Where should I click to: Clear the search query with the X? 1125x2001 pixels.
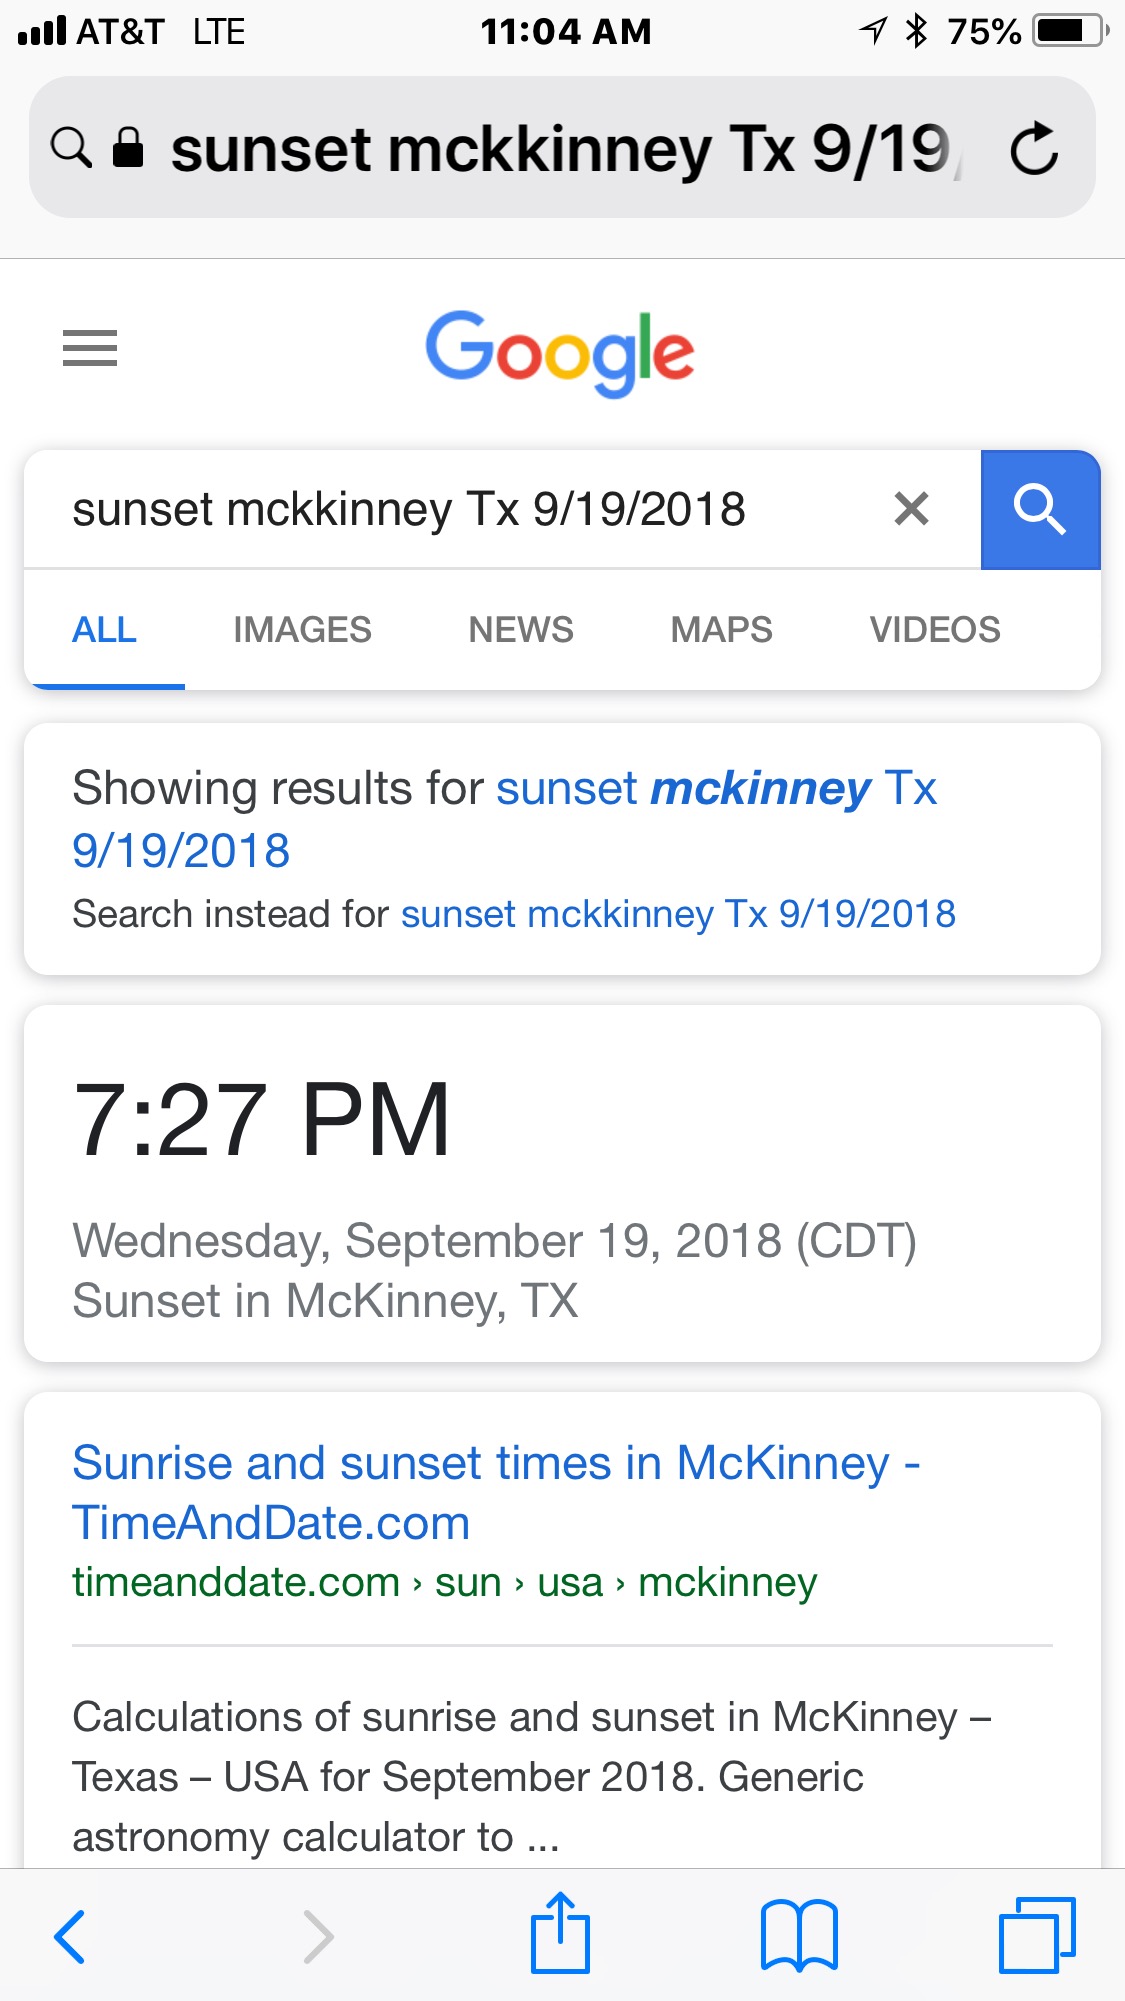911,509
